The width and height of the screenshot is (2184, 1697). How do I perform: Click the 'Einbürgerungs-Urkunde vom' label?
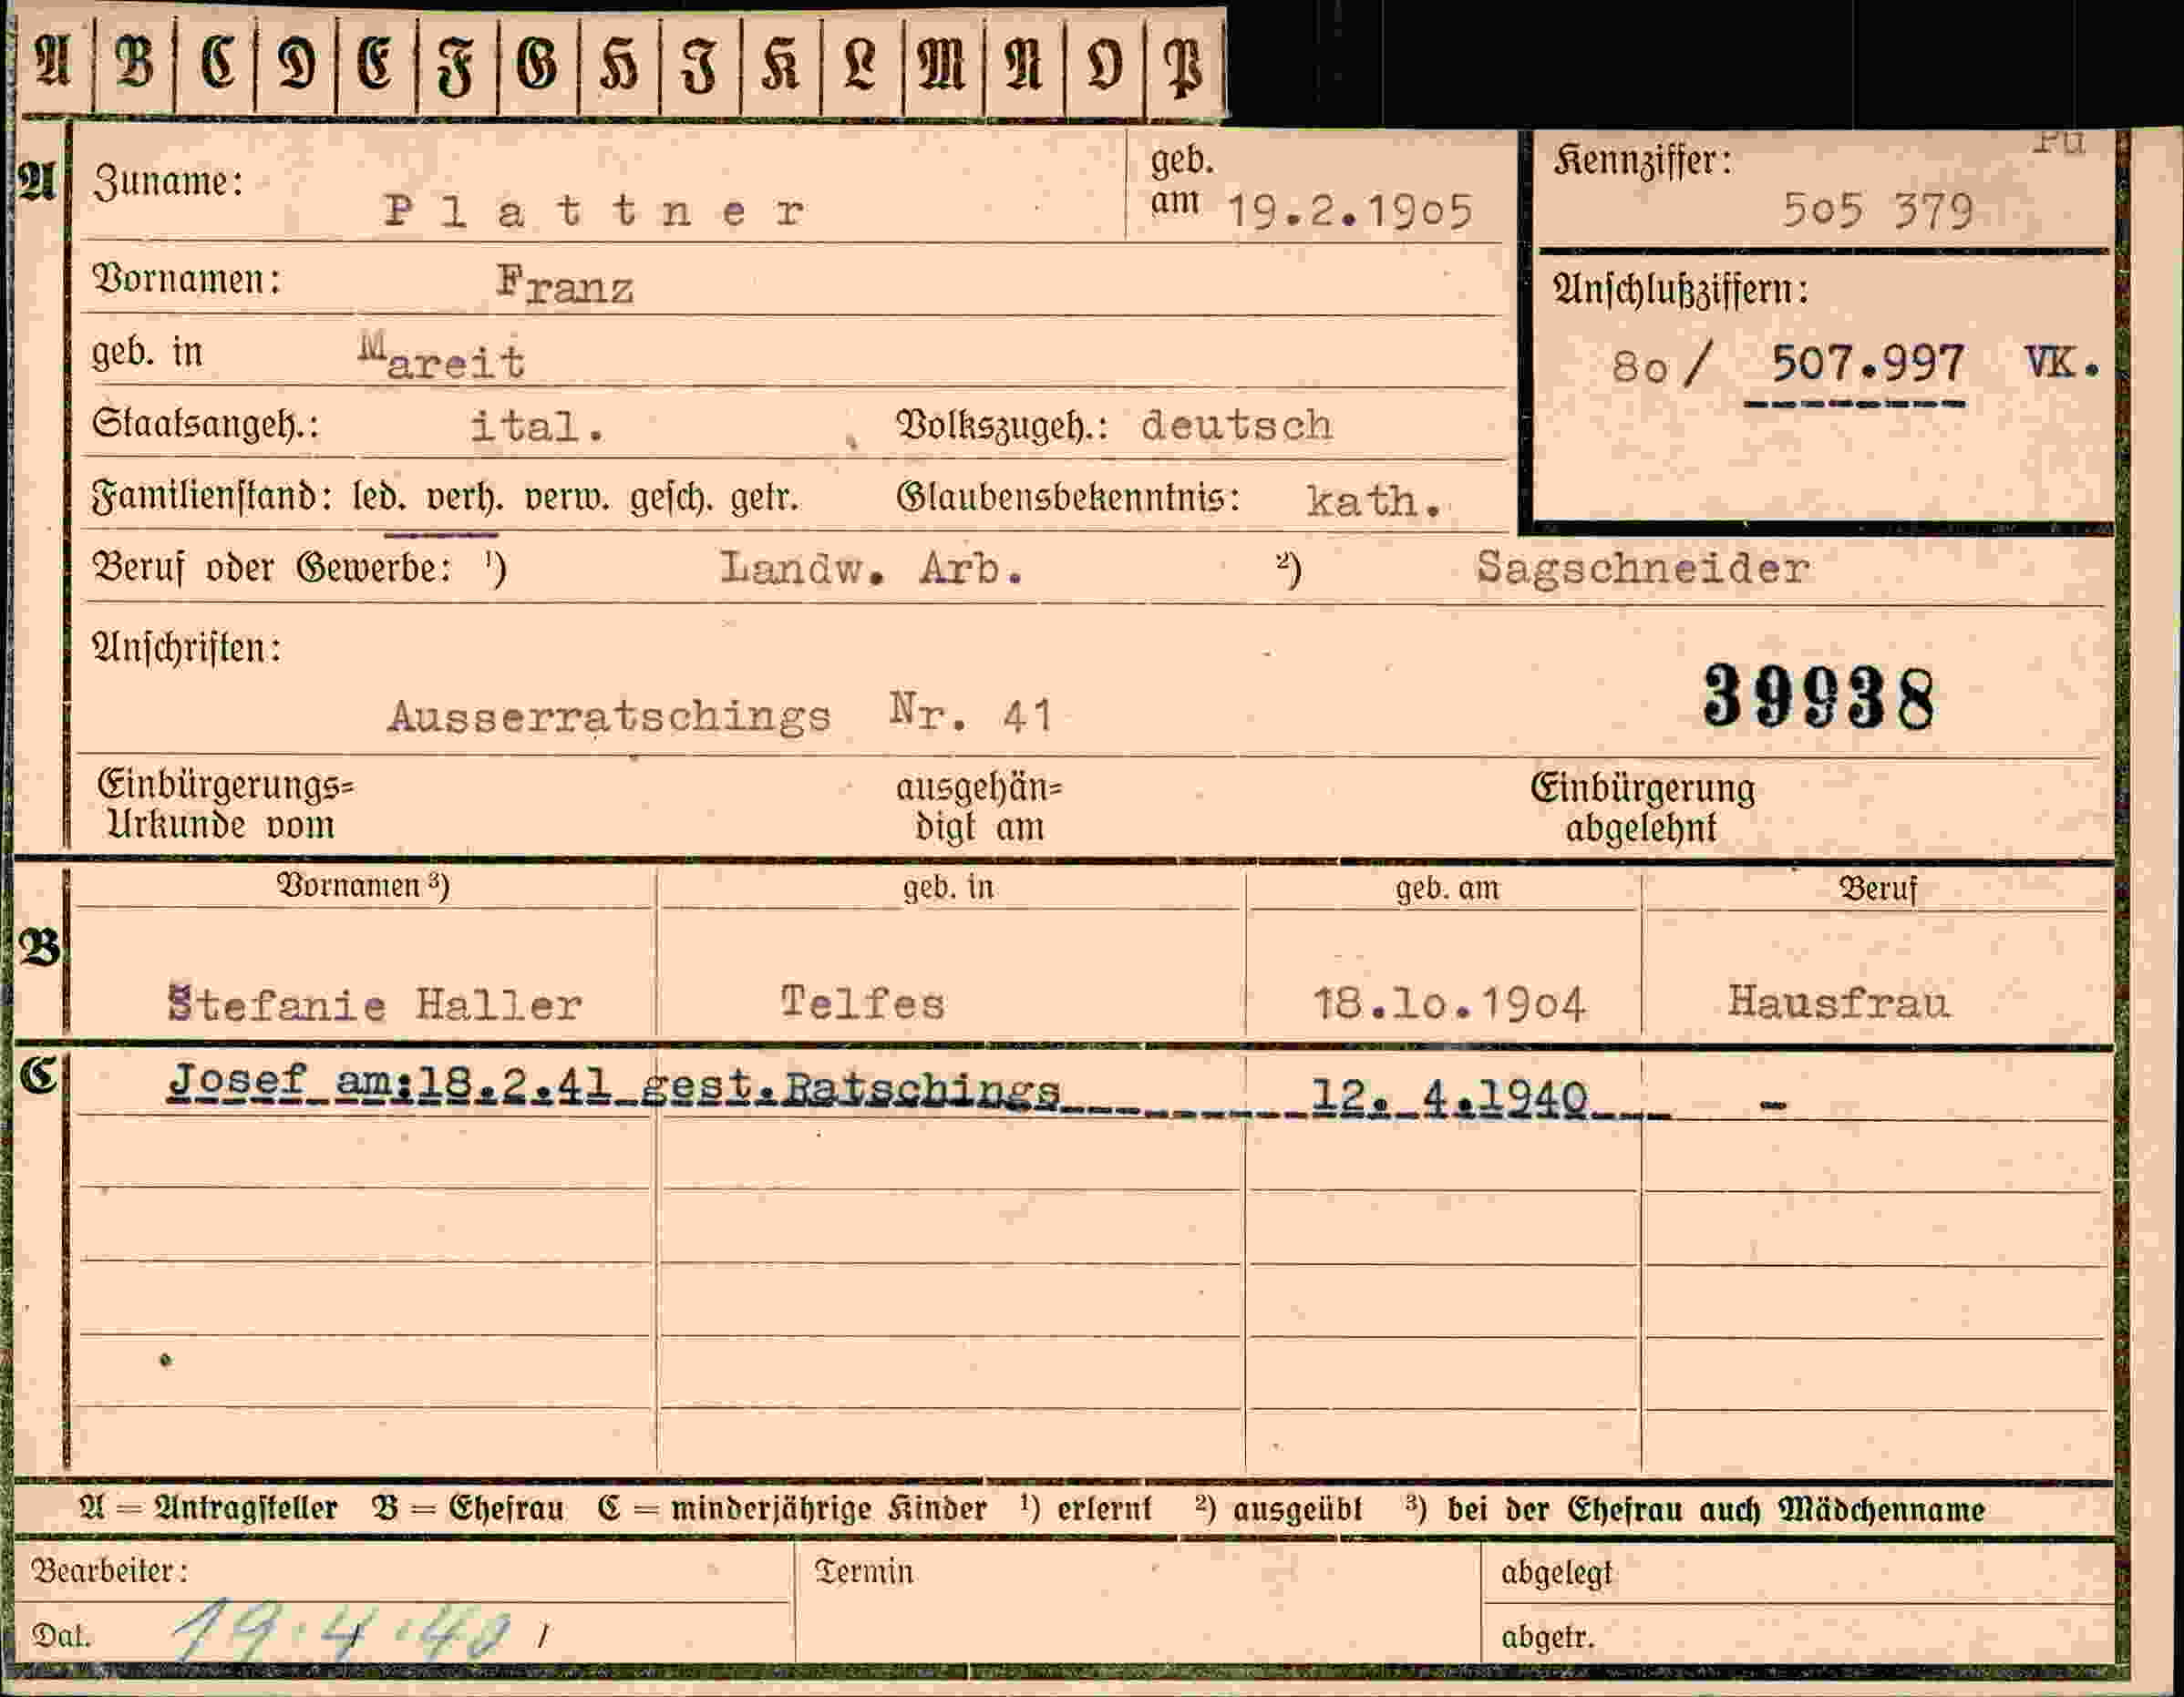225,806
